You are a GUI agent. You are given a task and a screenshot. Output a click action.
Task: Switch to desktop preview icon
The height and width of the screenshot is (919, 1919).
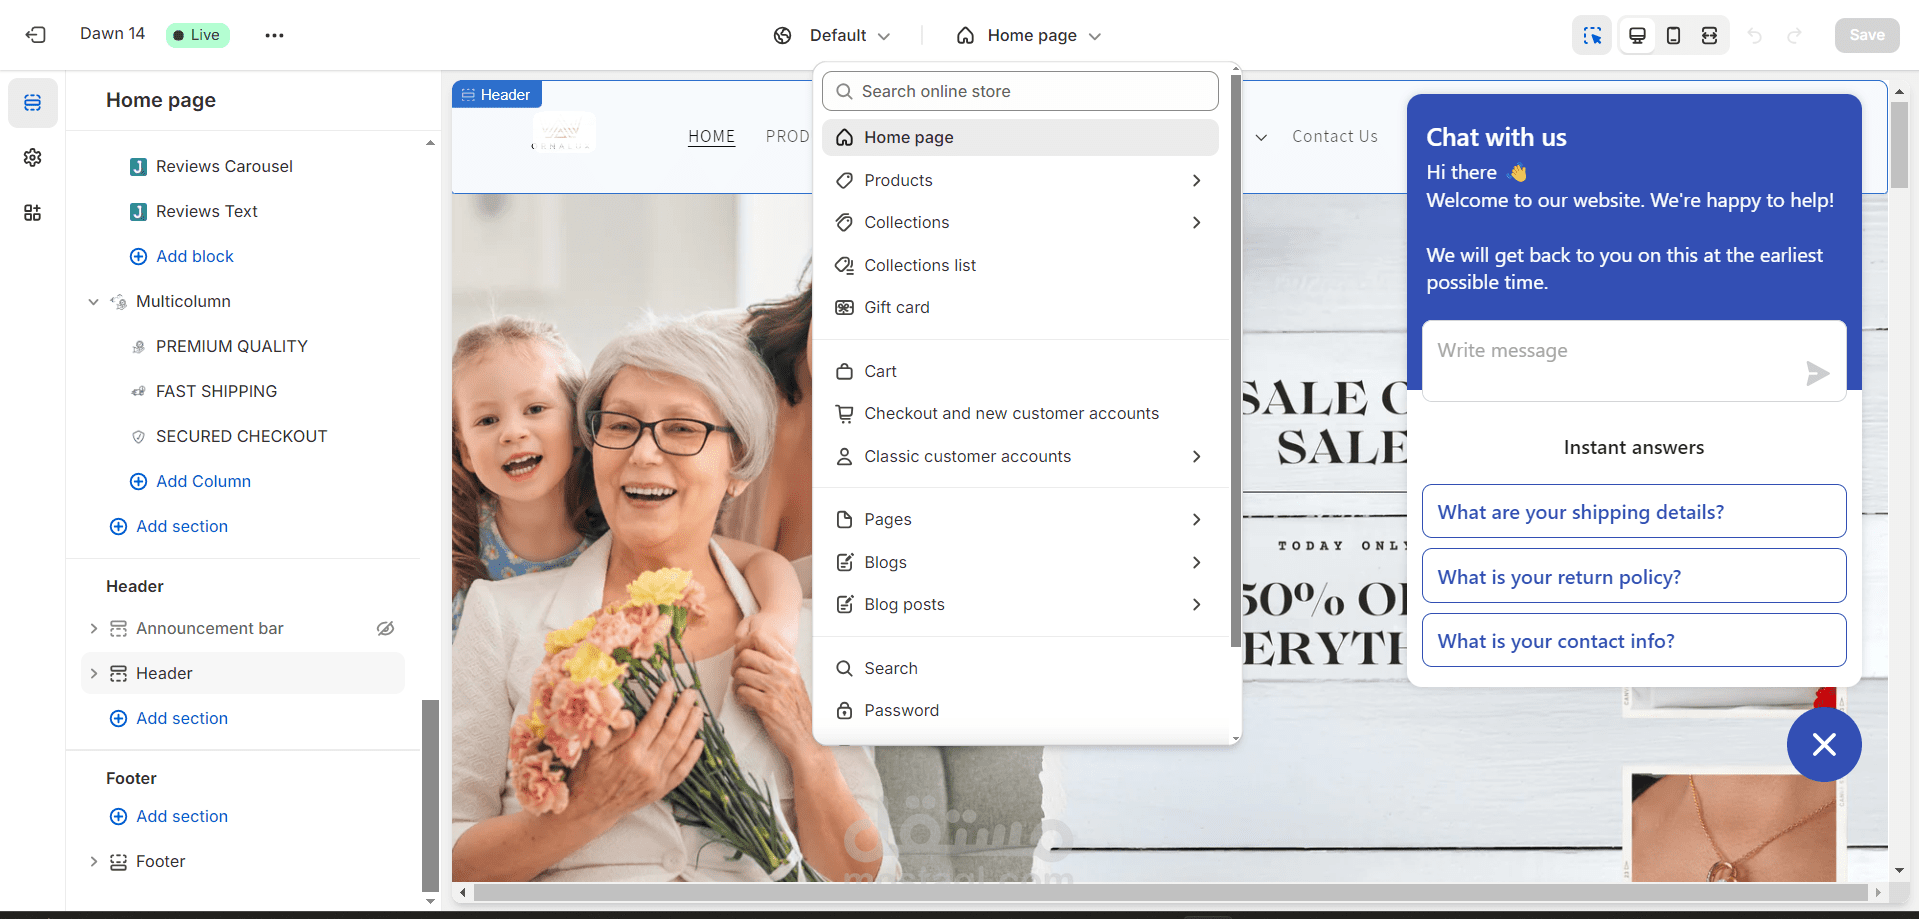pos(1637,35)
